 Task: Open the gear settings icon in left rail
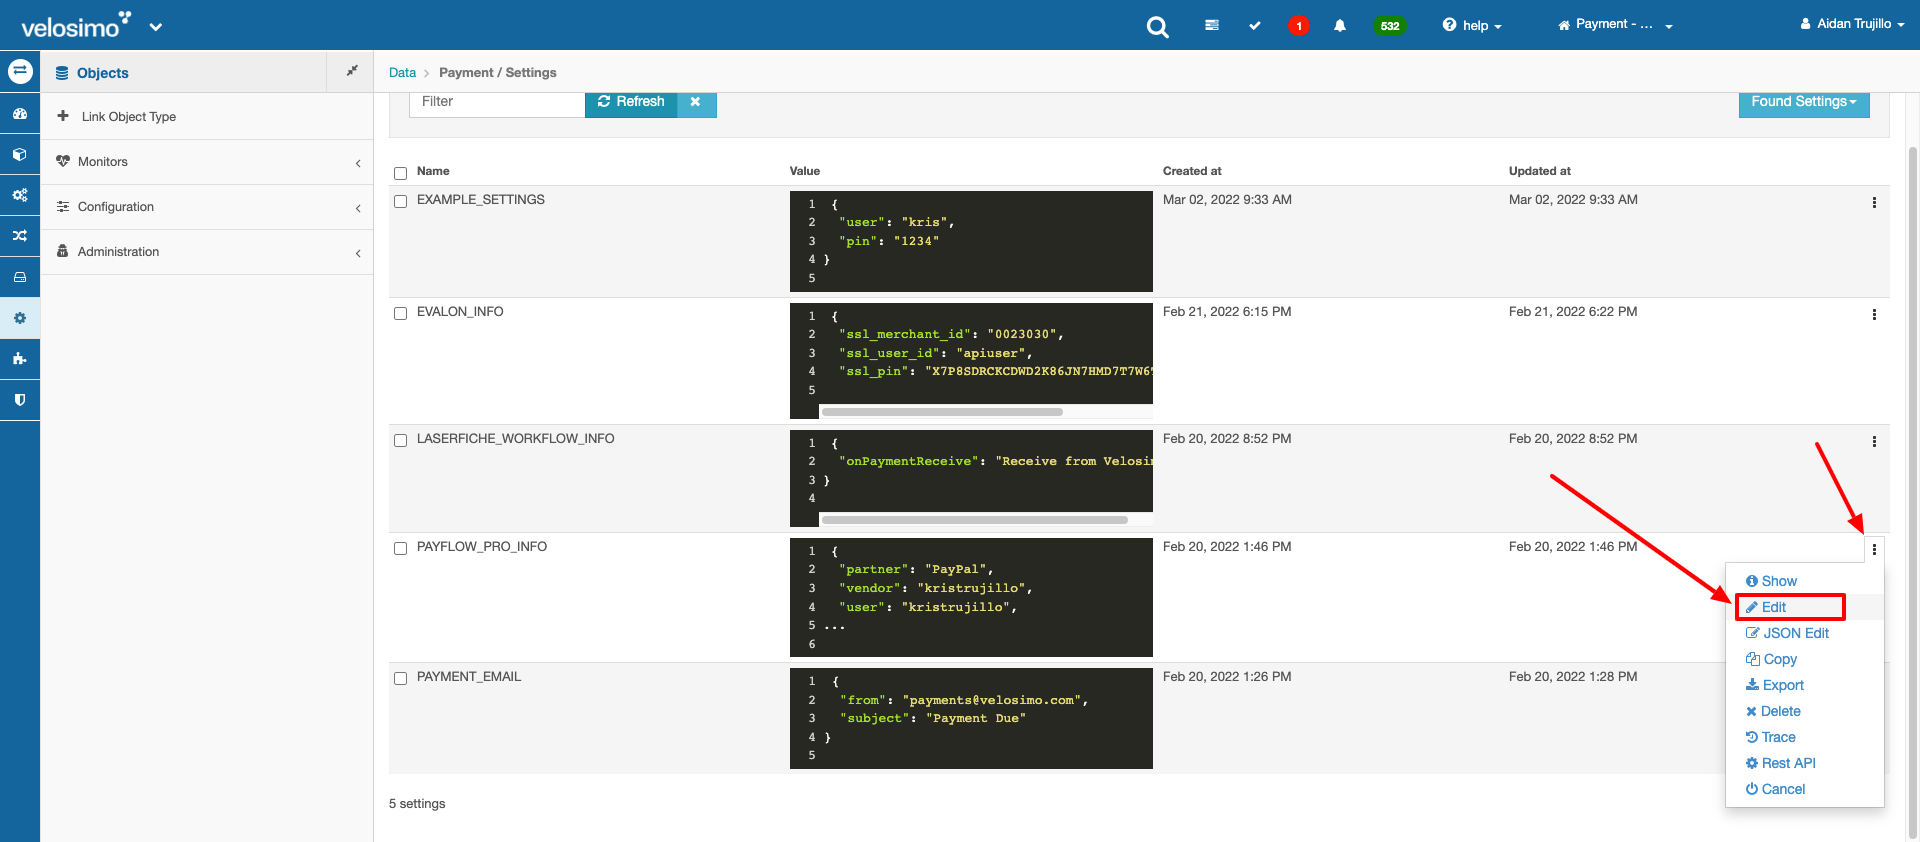coord(20,318)
